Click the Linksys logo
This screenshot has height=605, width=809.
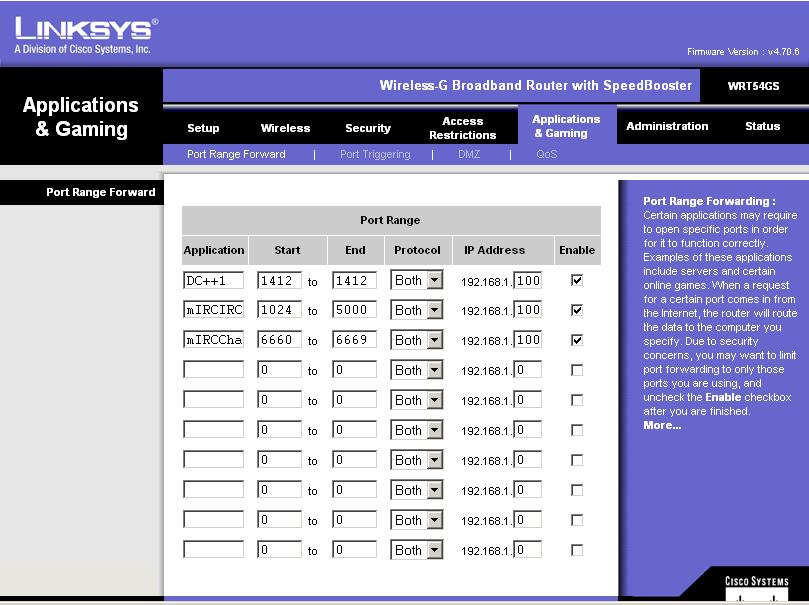86,36
